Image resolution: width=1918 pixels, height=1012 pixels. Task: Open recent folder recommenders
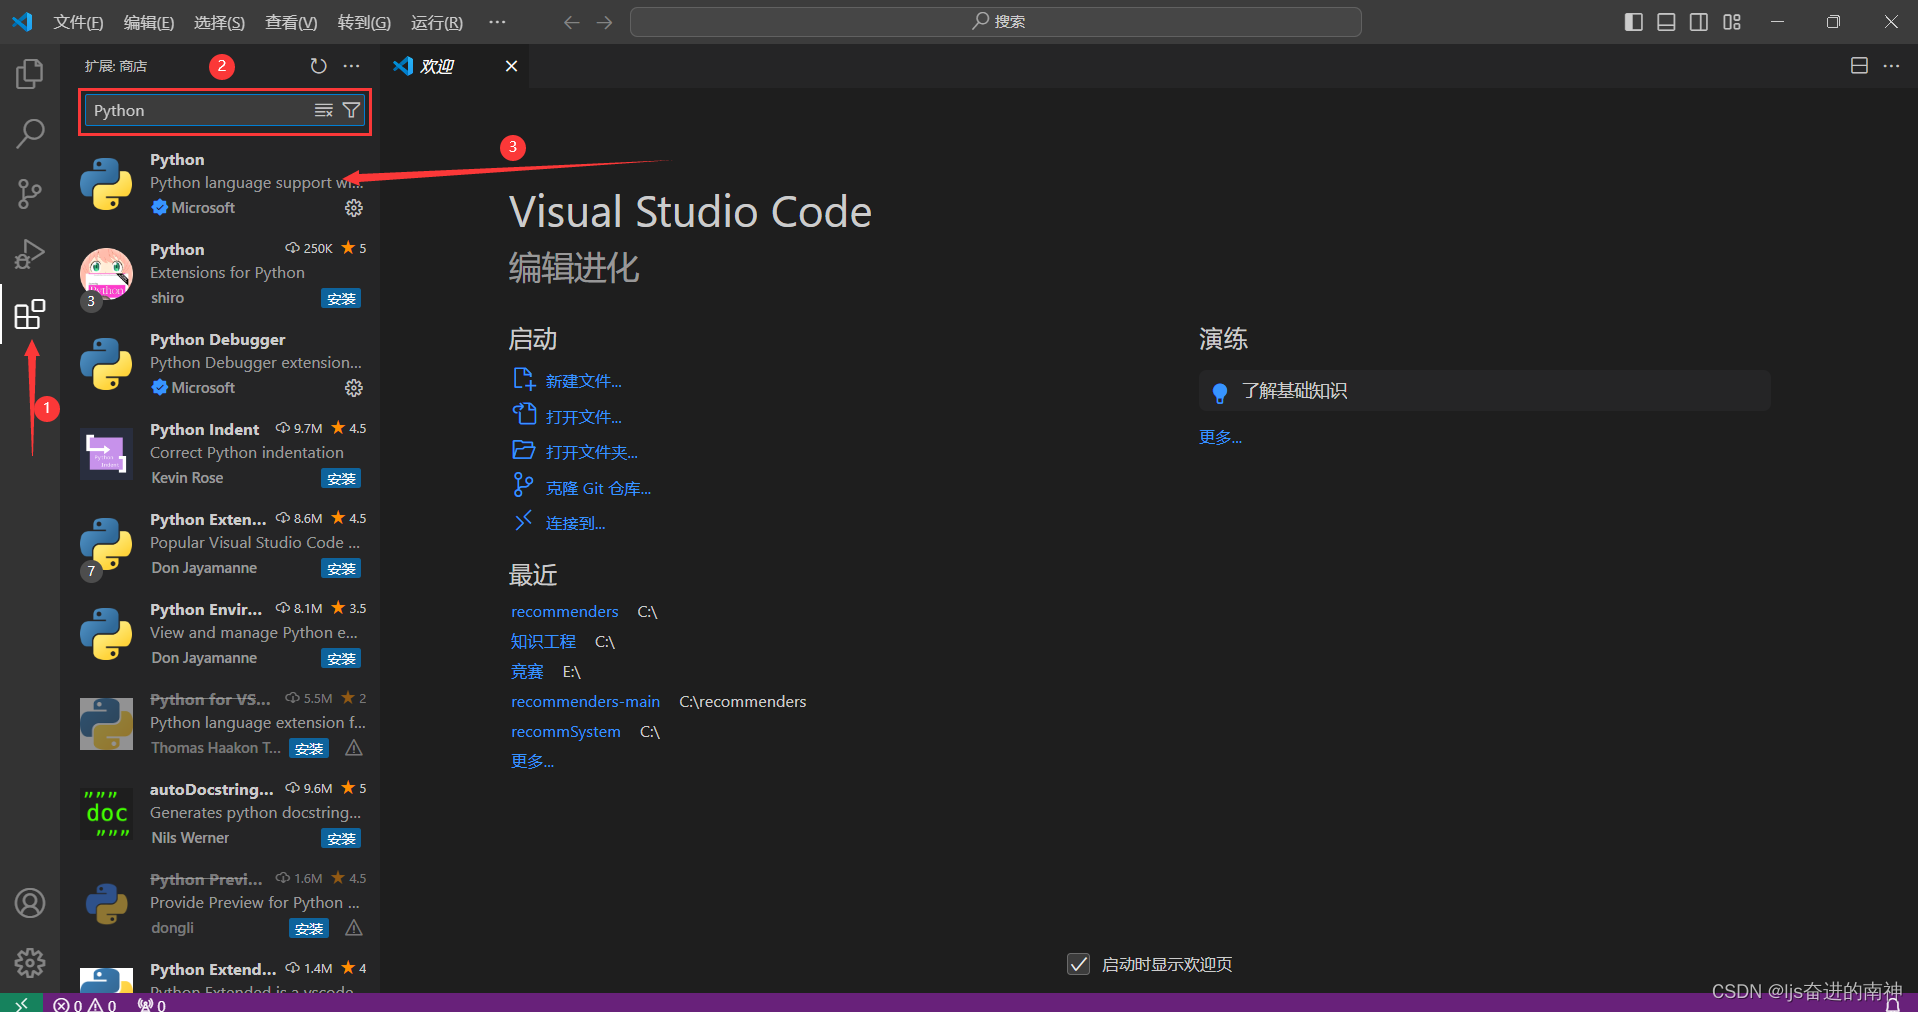[565, 612]
